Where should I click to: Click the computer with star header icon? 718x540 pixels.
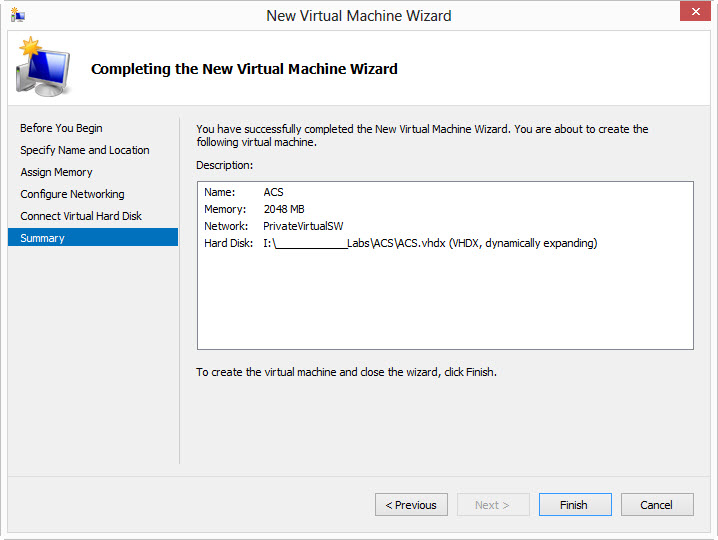(x=41, y=68)
